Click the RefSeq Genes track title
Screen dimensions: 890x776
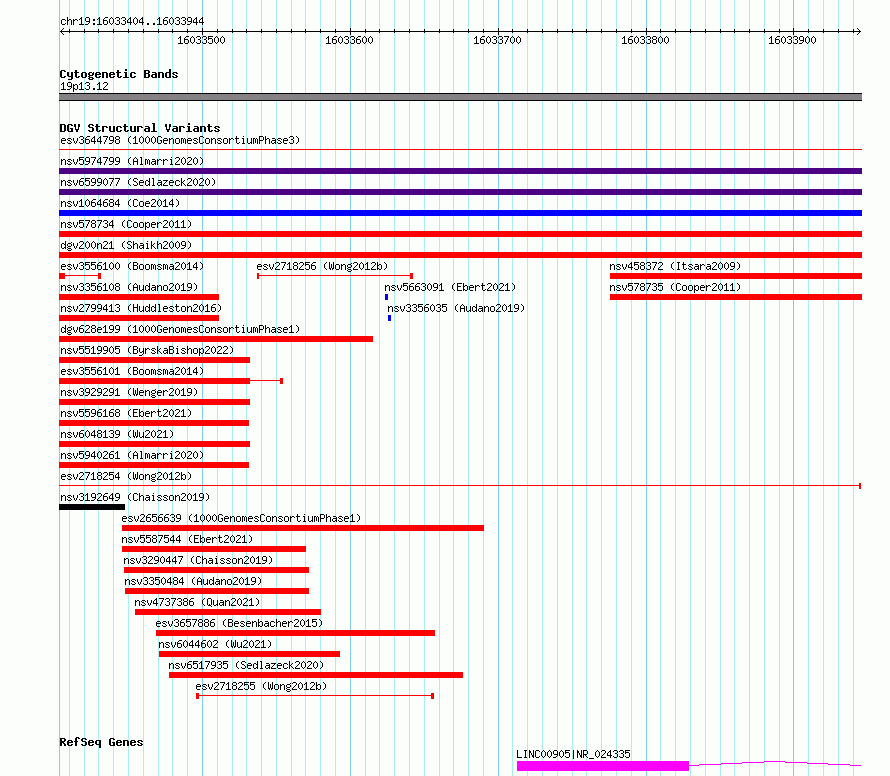click(x=101, y=742)
